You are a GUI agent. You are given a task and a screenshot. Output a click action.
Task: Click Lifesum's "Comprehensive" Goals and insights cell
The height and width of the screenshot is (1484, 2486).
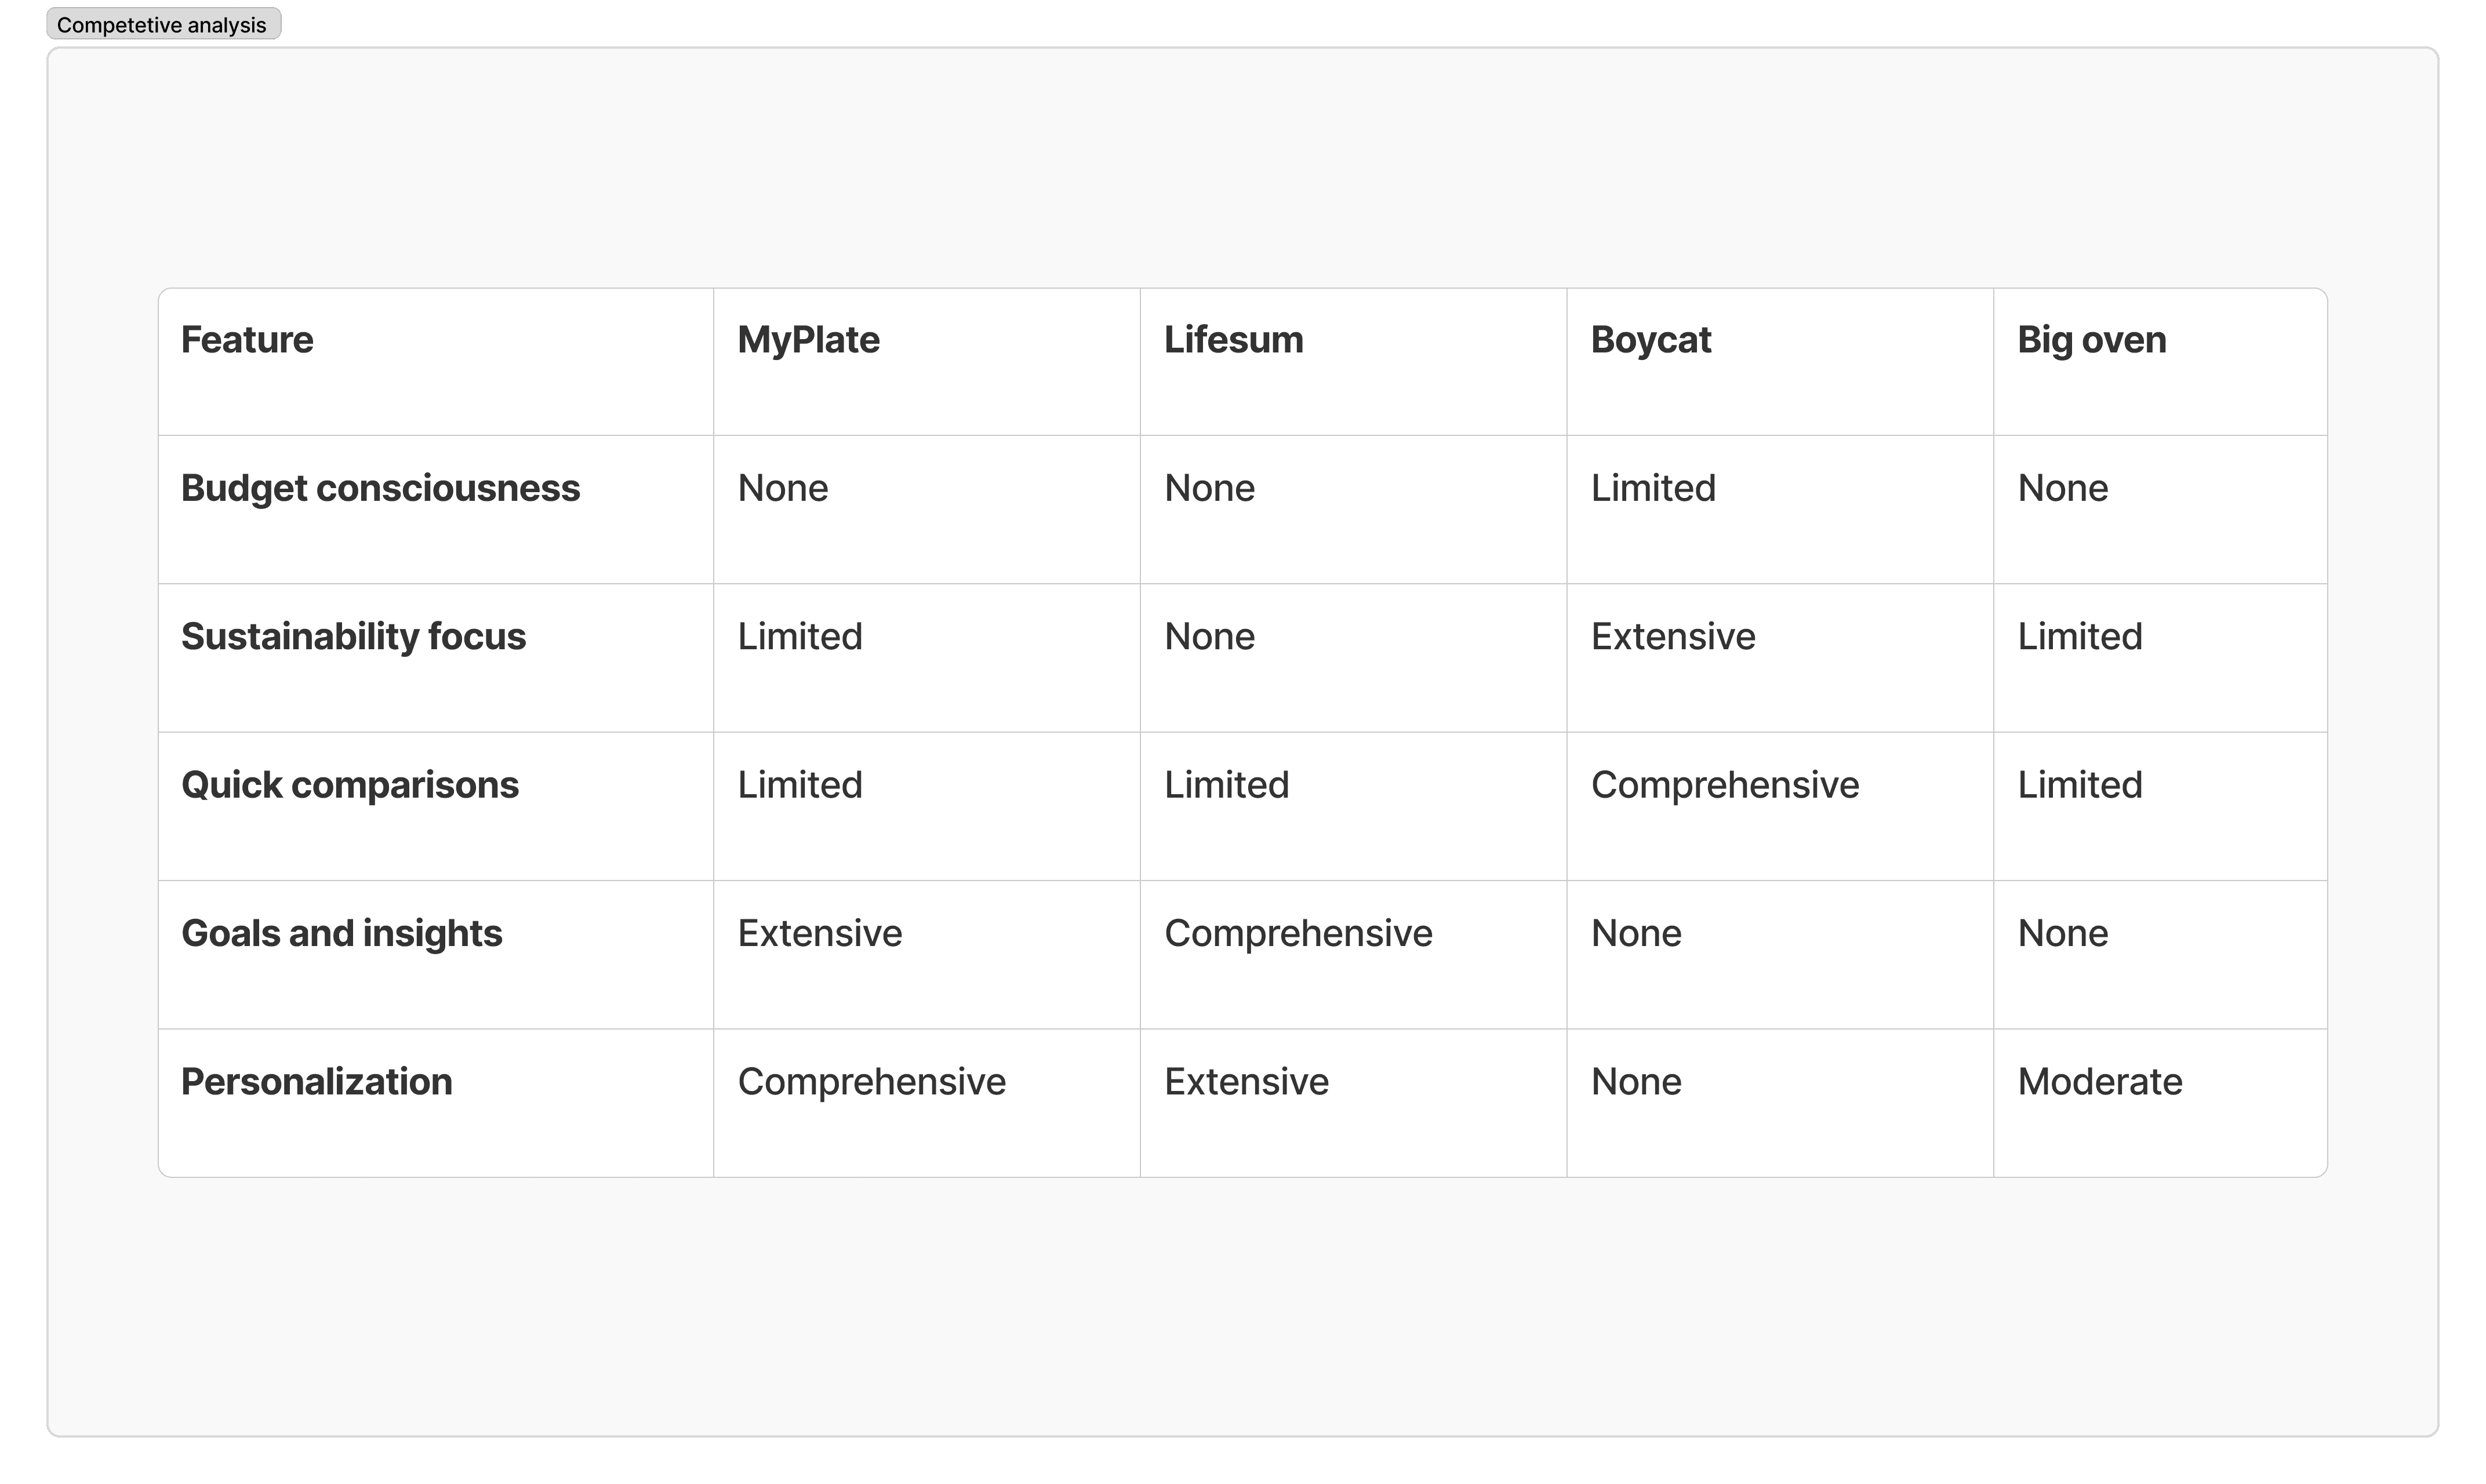(1297, 933)
